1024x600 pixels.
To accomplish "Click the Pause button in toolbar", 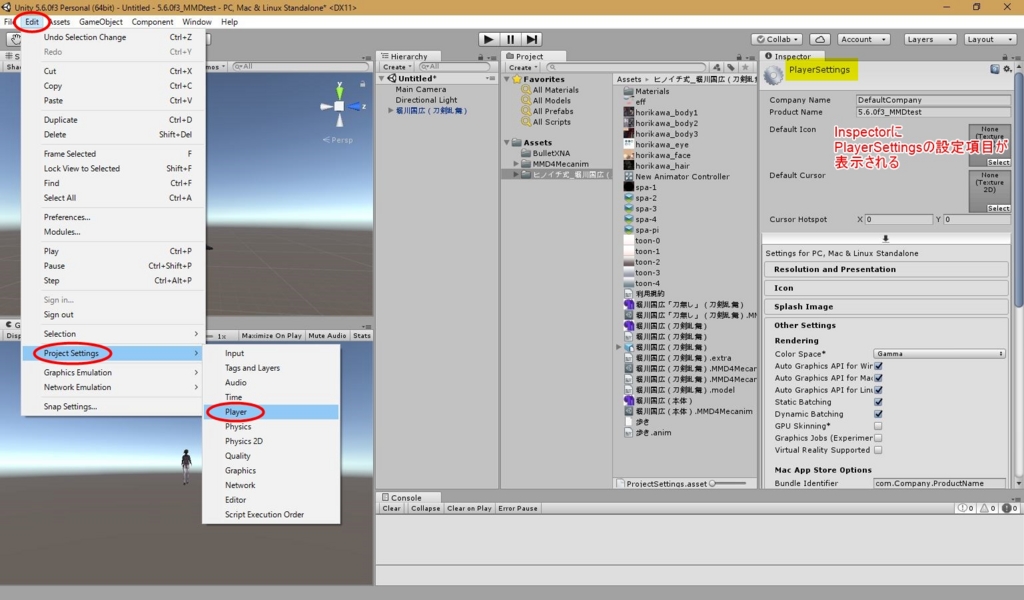I will [511, 39].
